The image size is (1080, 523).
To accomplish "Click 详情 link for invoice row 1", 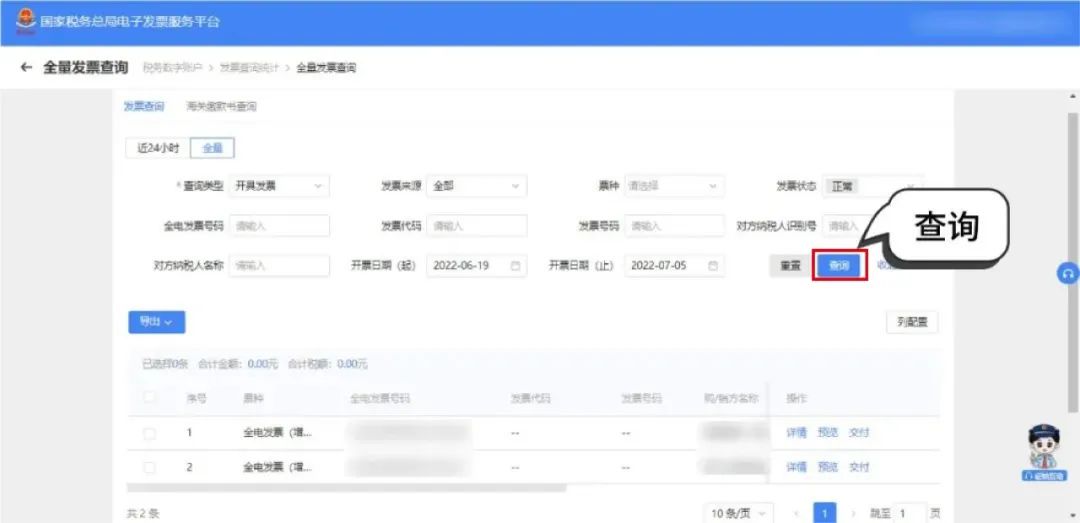I will [796, 433].
